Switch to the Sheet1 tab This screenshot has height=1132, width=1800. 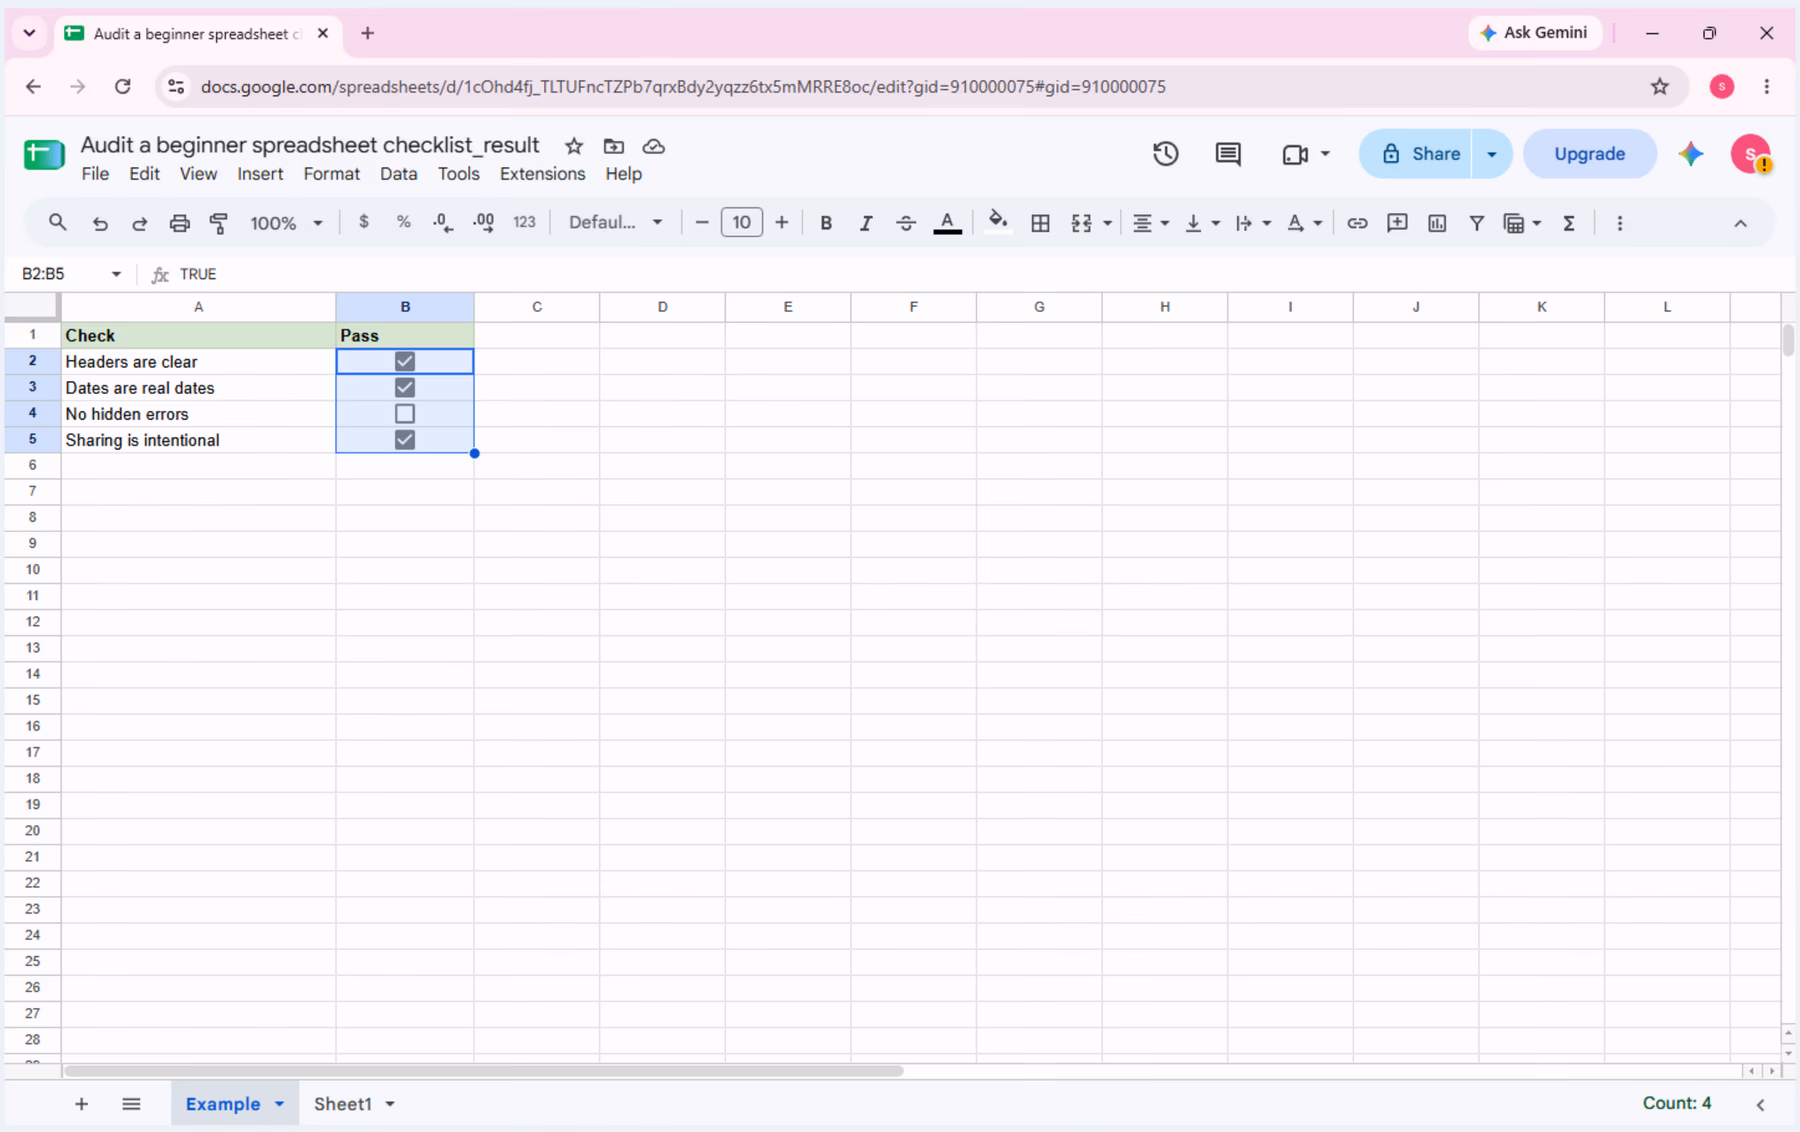pyautogui.click(x=343, y=1104)
